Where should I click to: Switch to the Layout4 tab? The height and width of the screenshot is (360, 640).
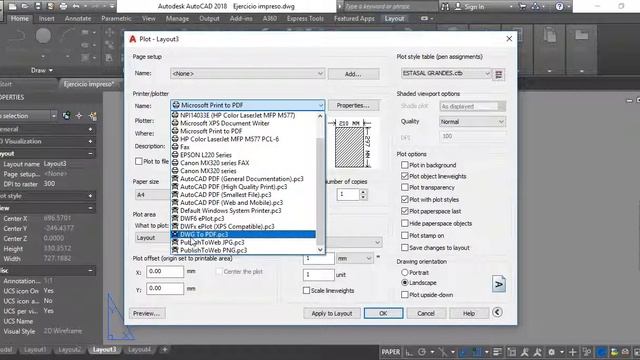click(139, 350)
